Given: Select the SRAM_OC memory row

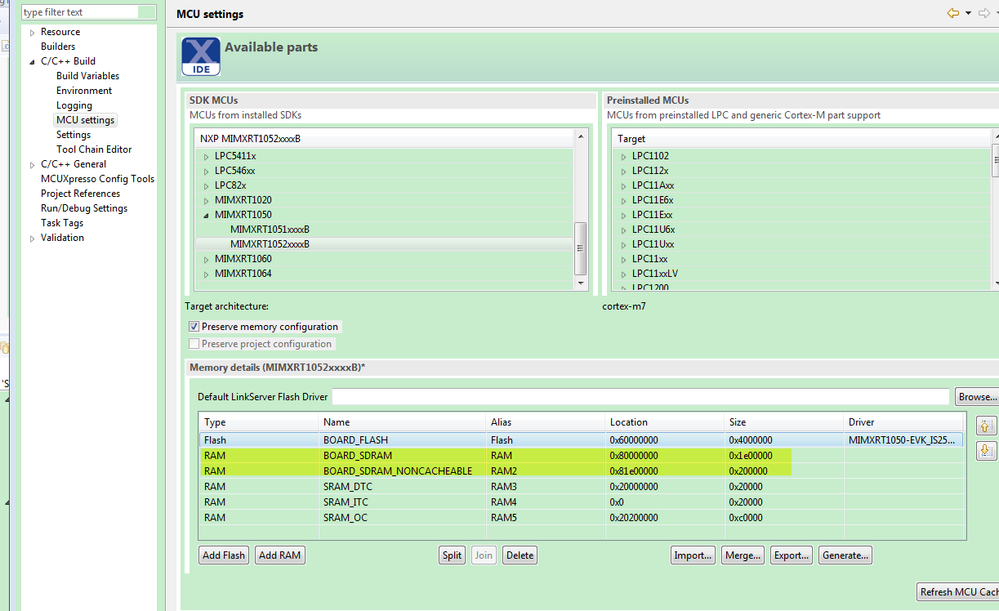Looking at the screenshot, I should click(581, 517).
